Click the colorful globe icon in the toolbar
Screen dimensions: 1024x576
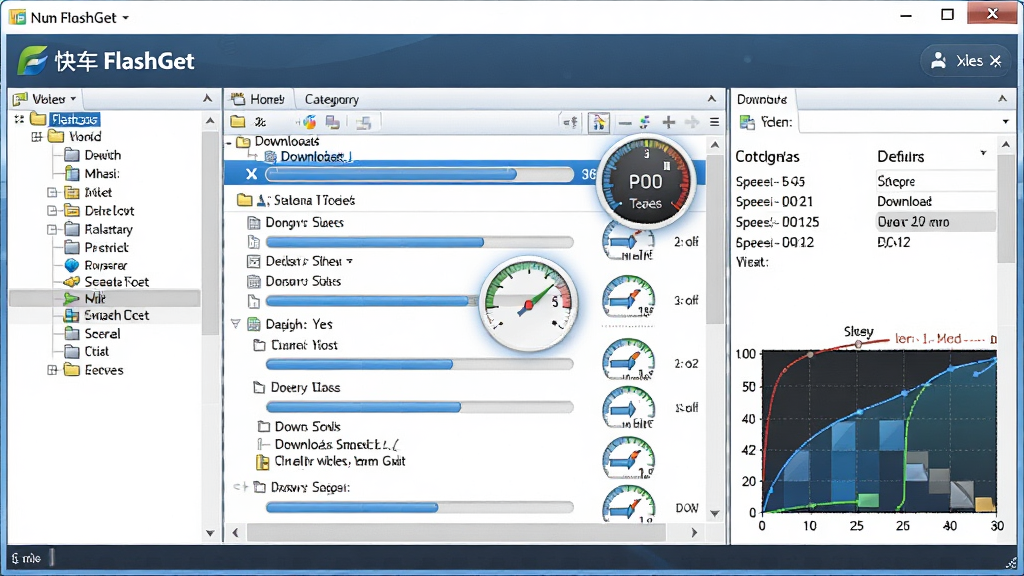point(308,122)
